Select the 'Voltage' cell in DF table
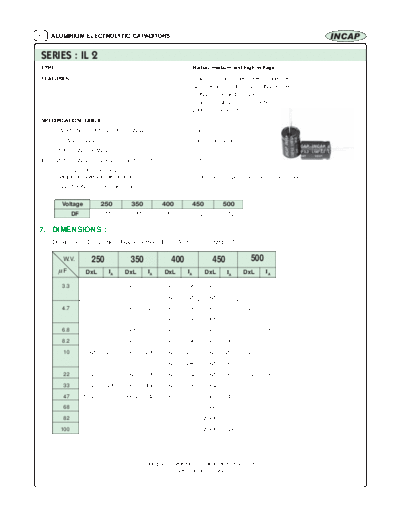The width and height of the screenshot is (400, 518). (72, 204)
